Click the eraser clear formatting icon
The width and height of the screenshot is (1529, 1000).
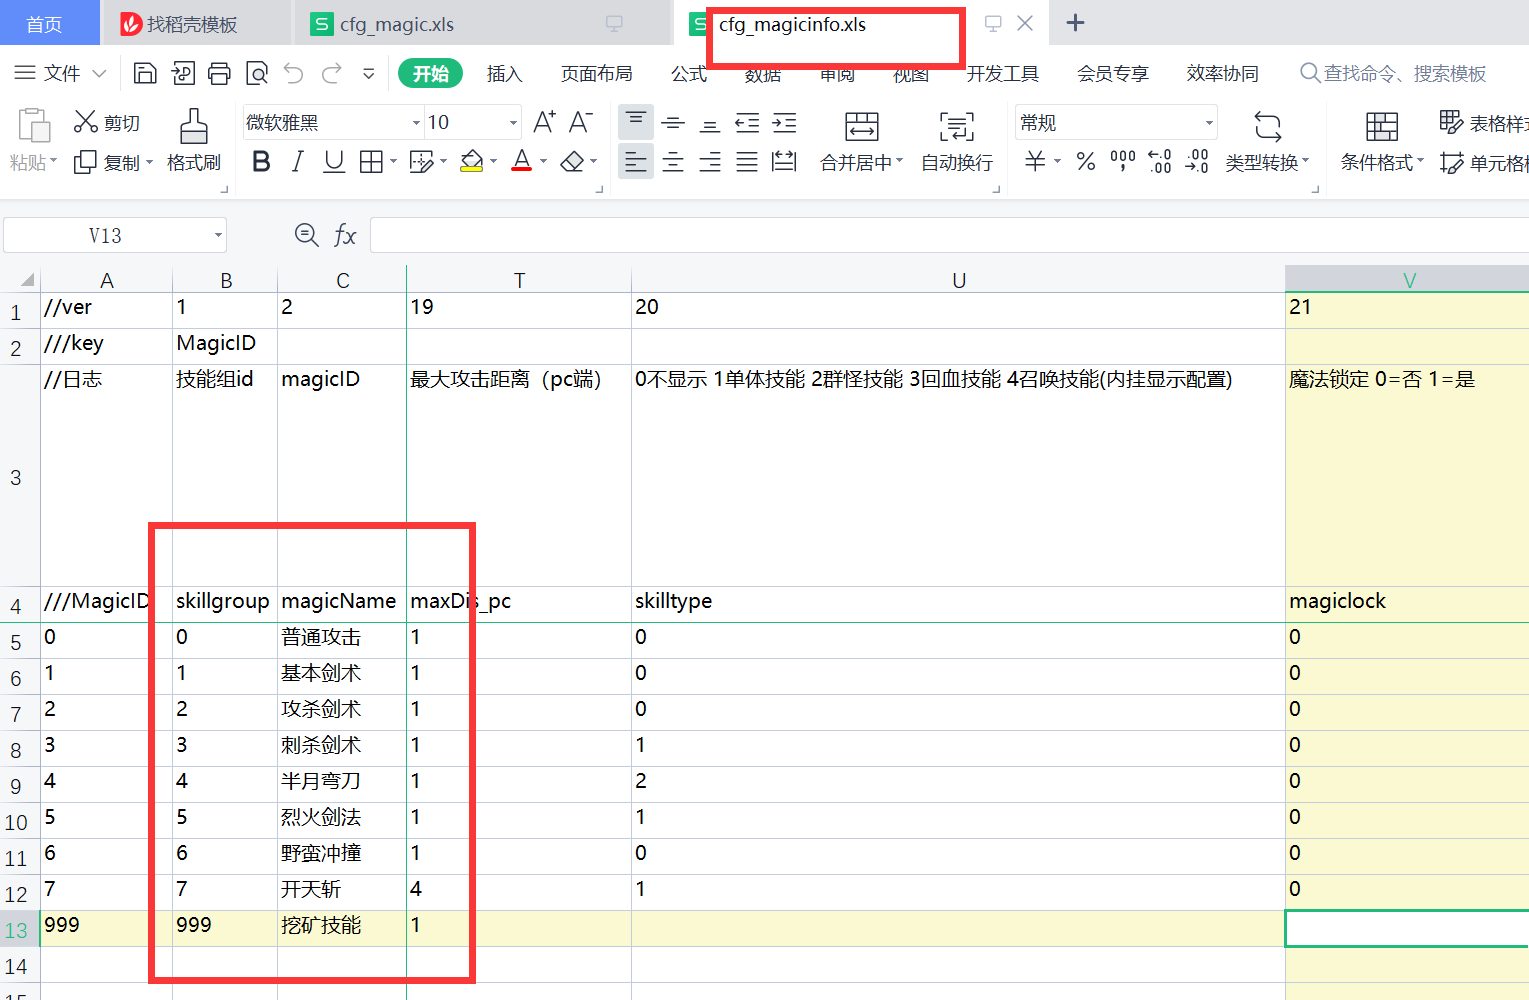click(572, 161)
